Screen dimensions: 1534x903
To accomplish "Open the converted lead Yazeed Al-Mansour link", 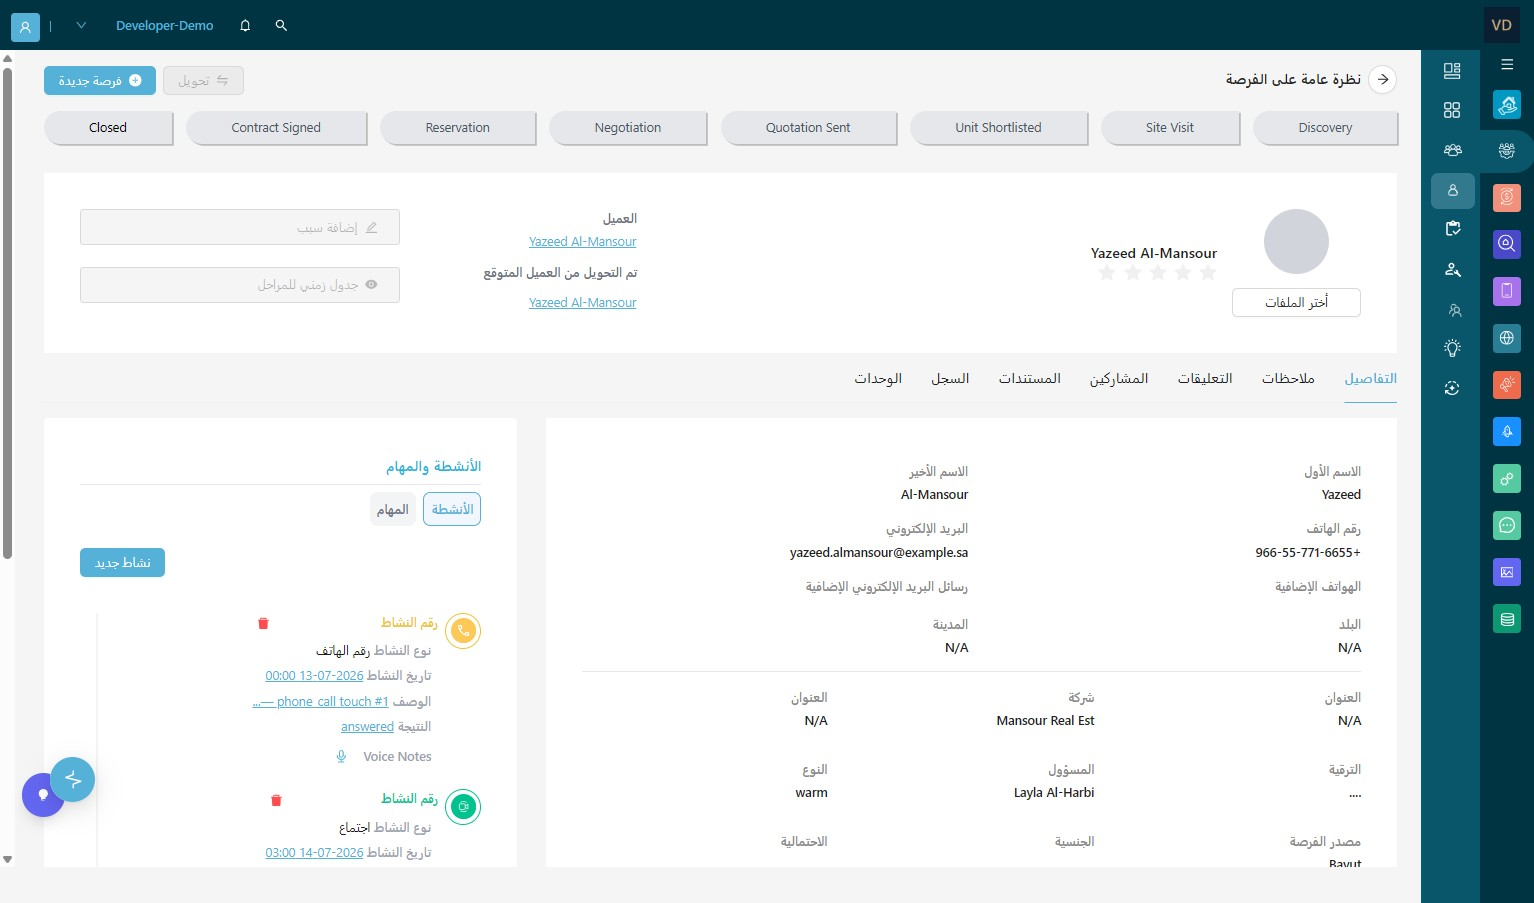I will [x=582, y=303].
